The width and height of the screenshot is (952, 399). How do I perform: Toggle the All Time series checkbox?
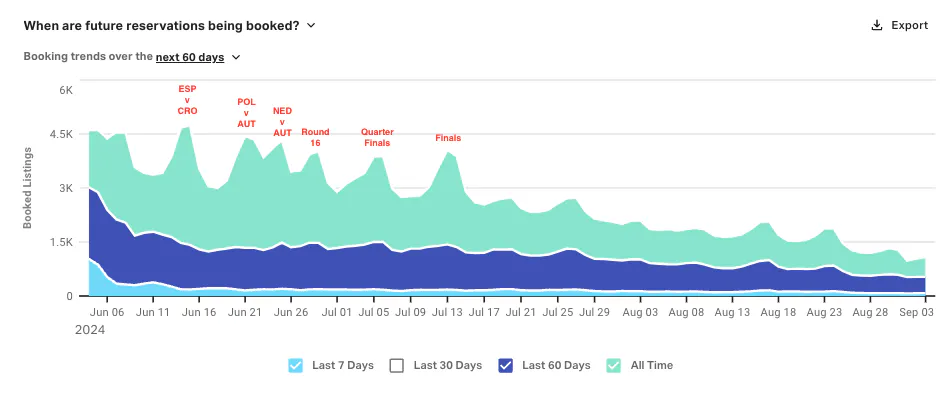(614, 366)
